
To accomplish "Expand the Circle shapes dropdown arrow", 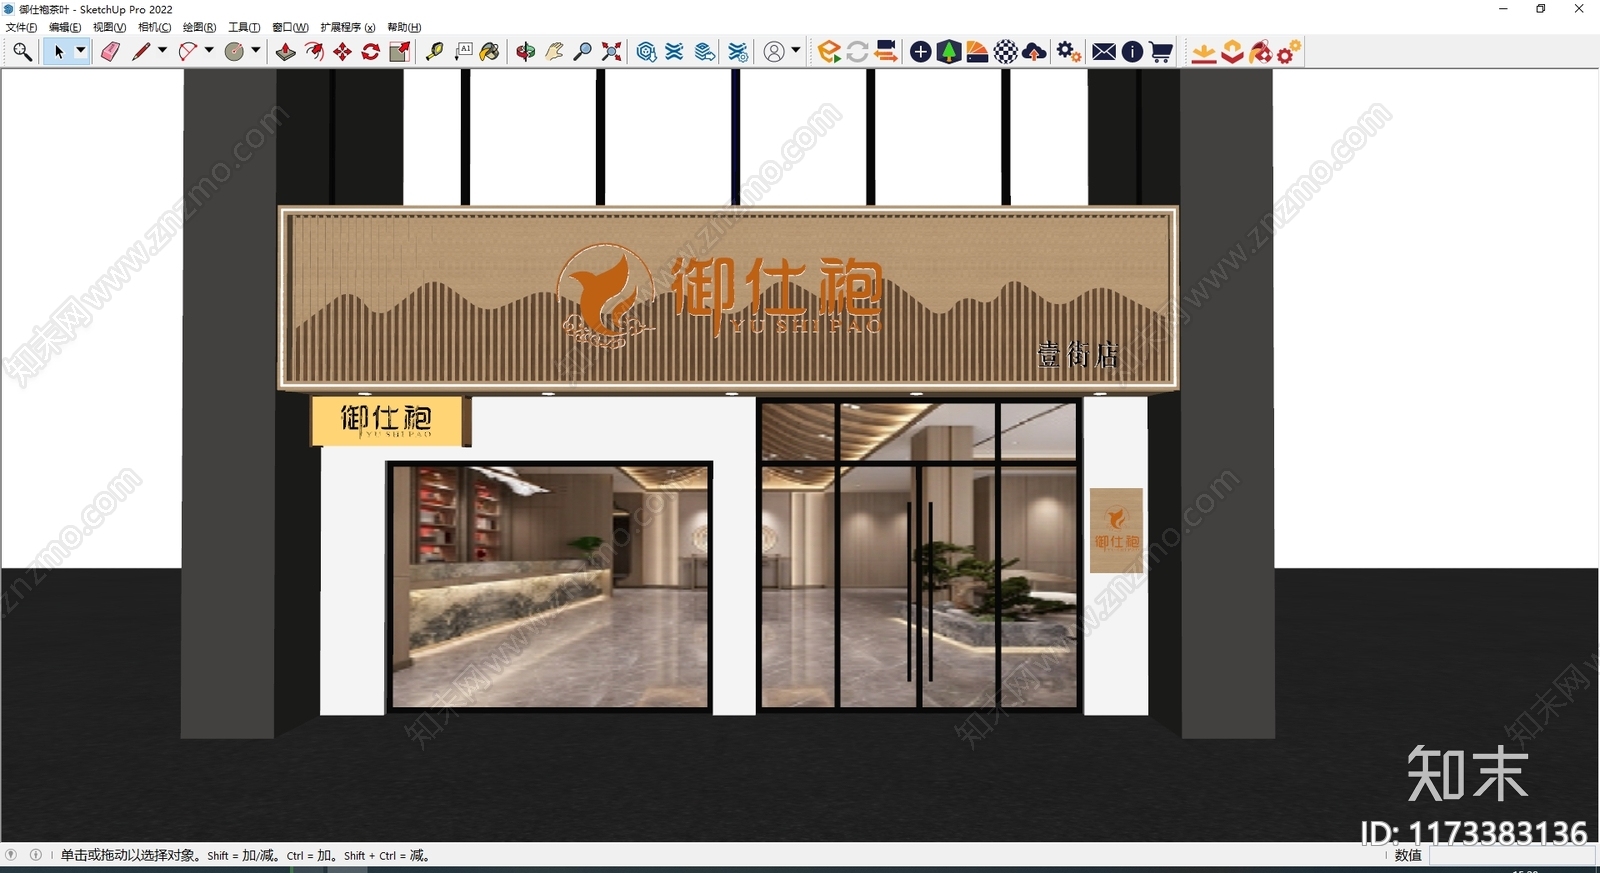I will 256,51.
